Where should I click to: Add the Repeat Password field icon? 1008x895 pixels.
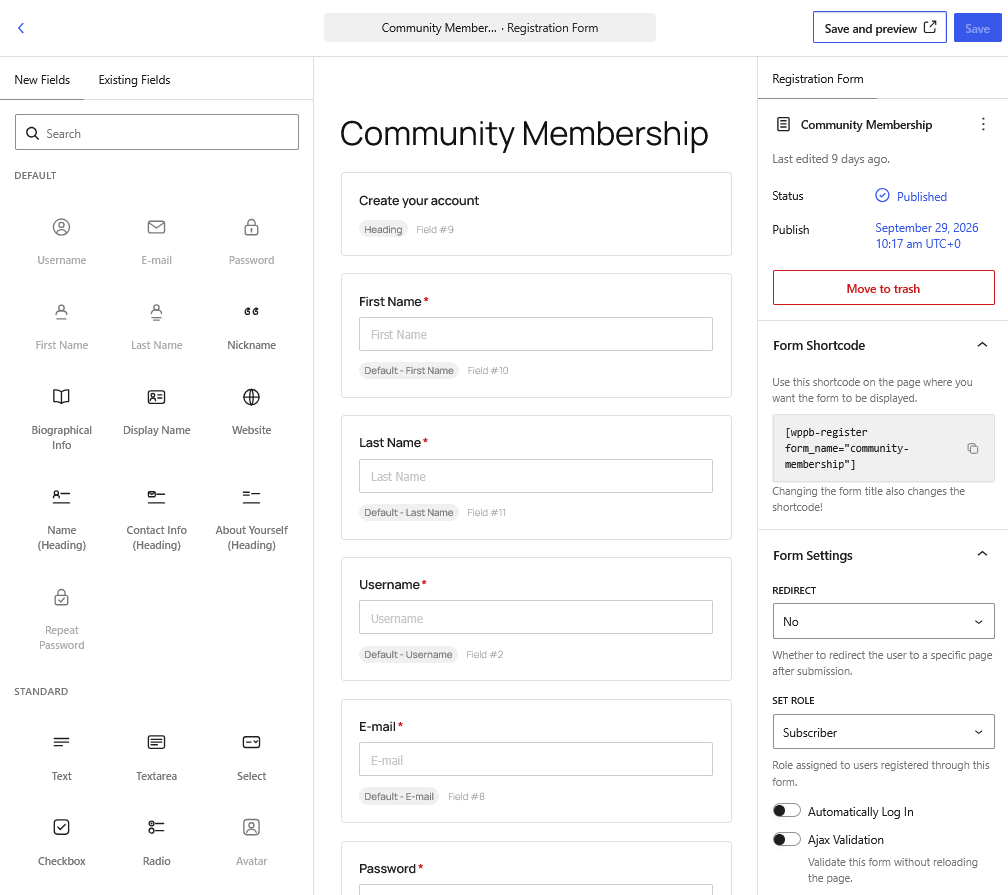tap(61, 597)
